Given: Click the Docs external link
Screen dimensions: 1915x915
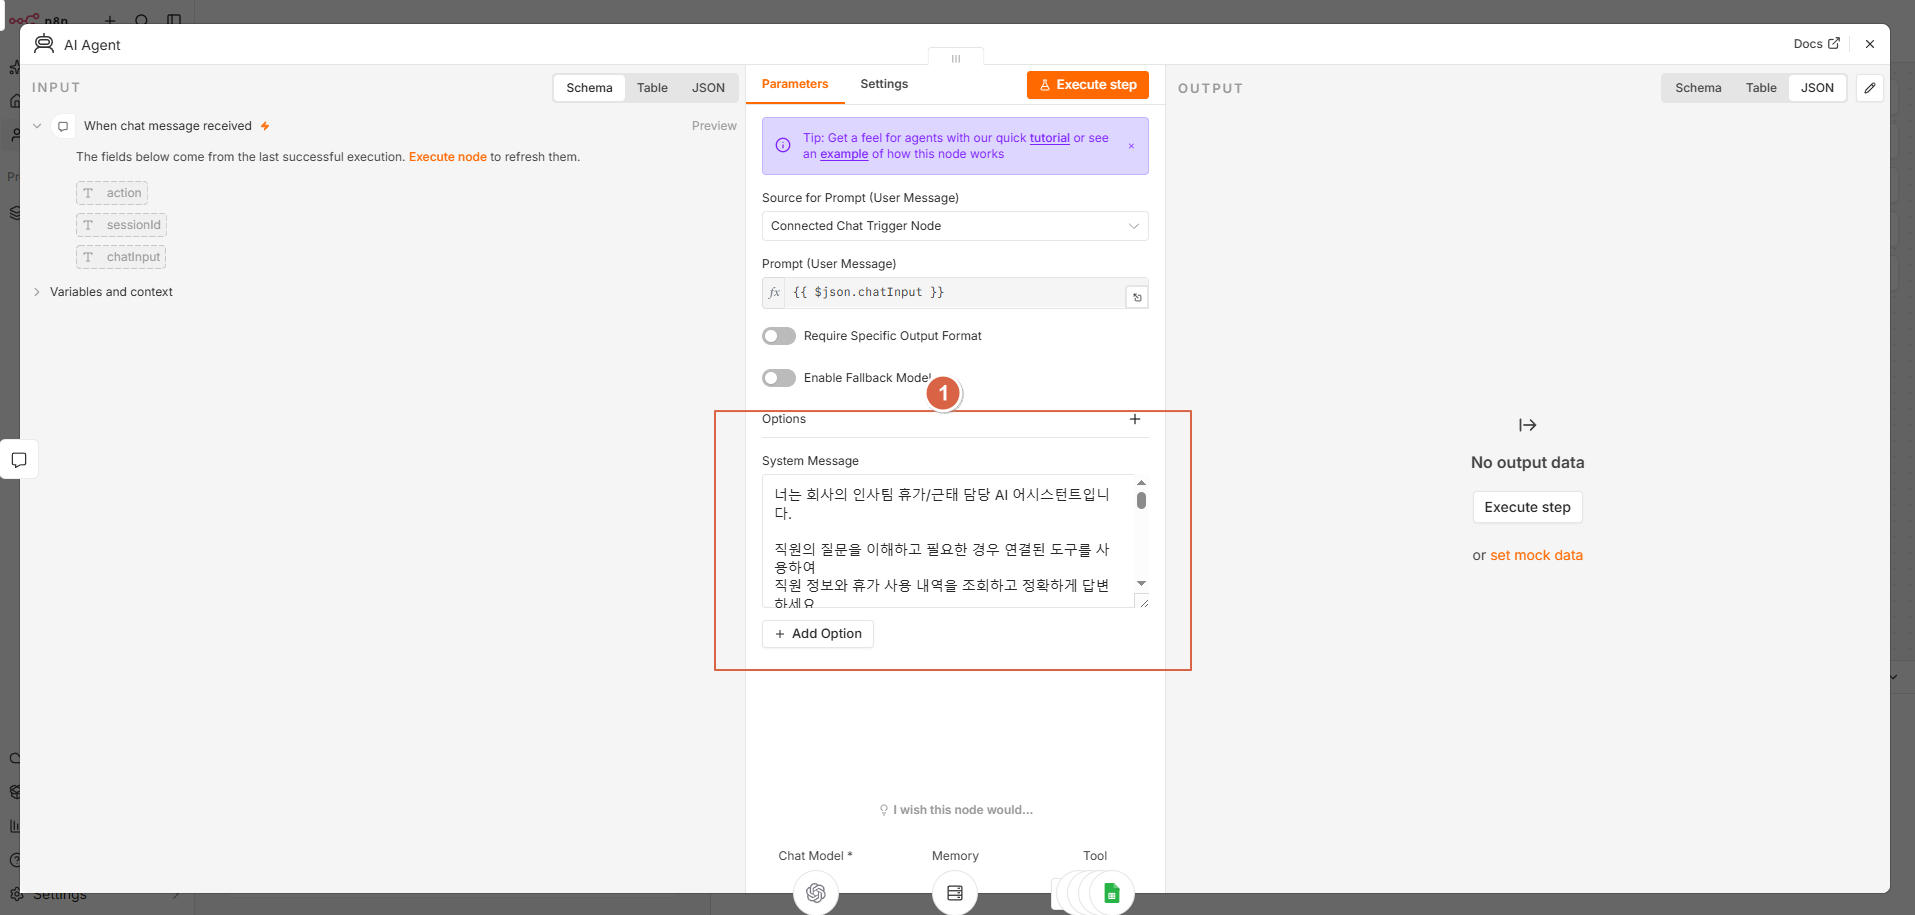Looking at the screenshot, I should point(1816,44).
